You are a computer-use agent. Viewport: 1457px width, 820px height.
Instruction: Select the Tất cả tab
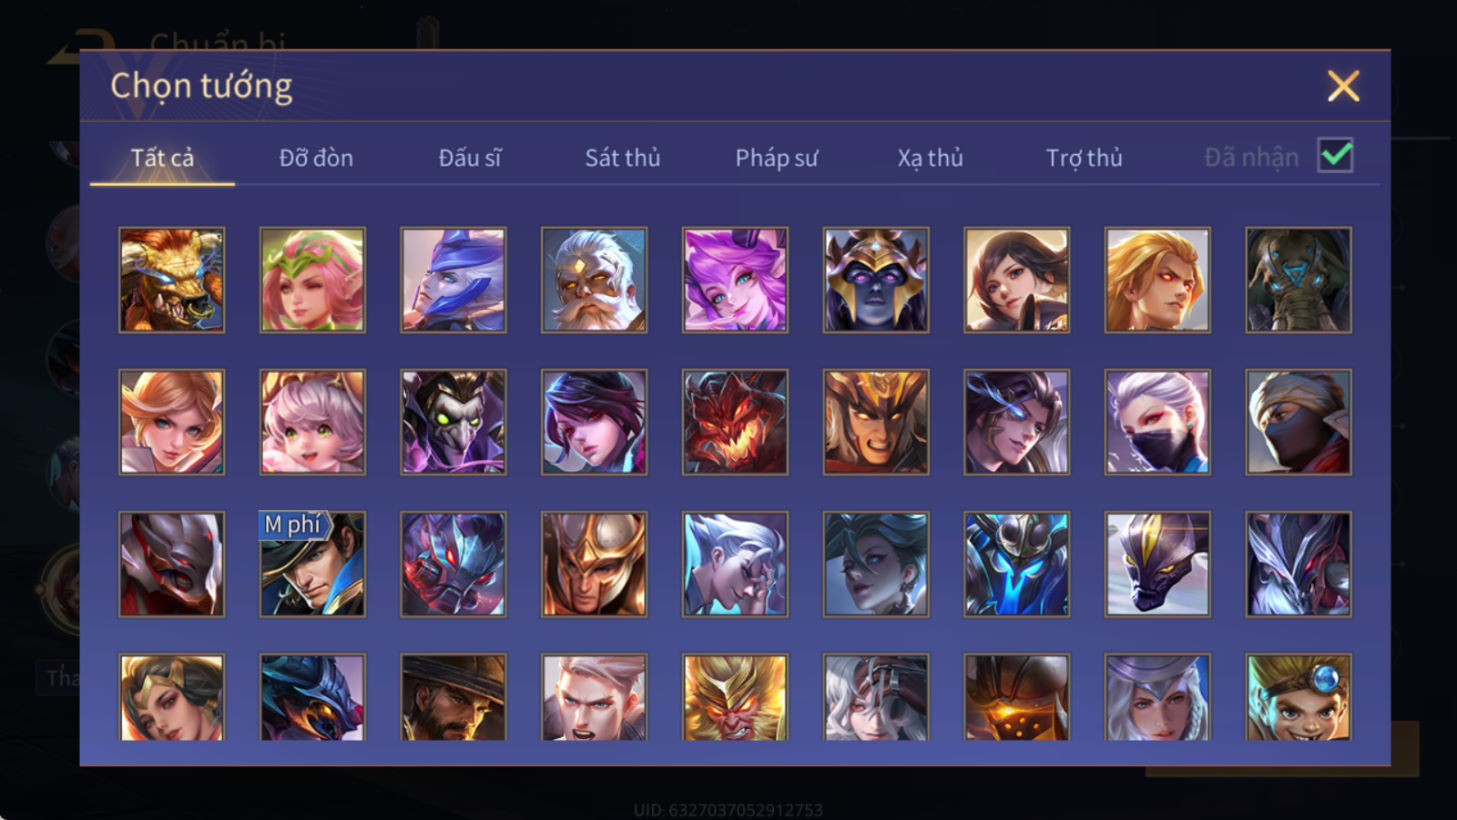click(162, 158)
